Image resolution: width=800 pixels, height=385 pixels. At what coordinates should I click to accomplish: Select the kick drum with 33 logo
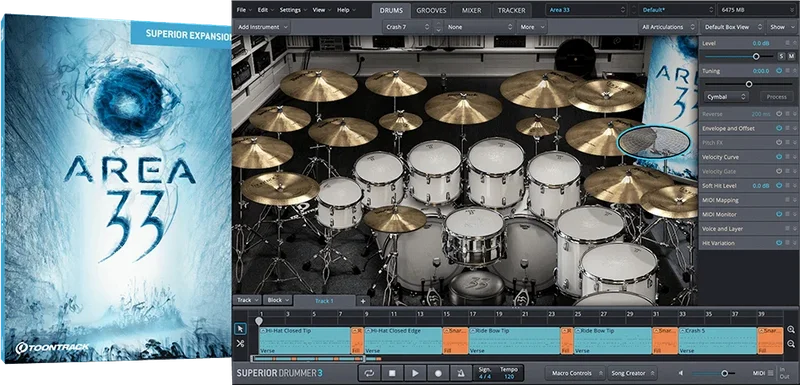(x=478, y=288)
